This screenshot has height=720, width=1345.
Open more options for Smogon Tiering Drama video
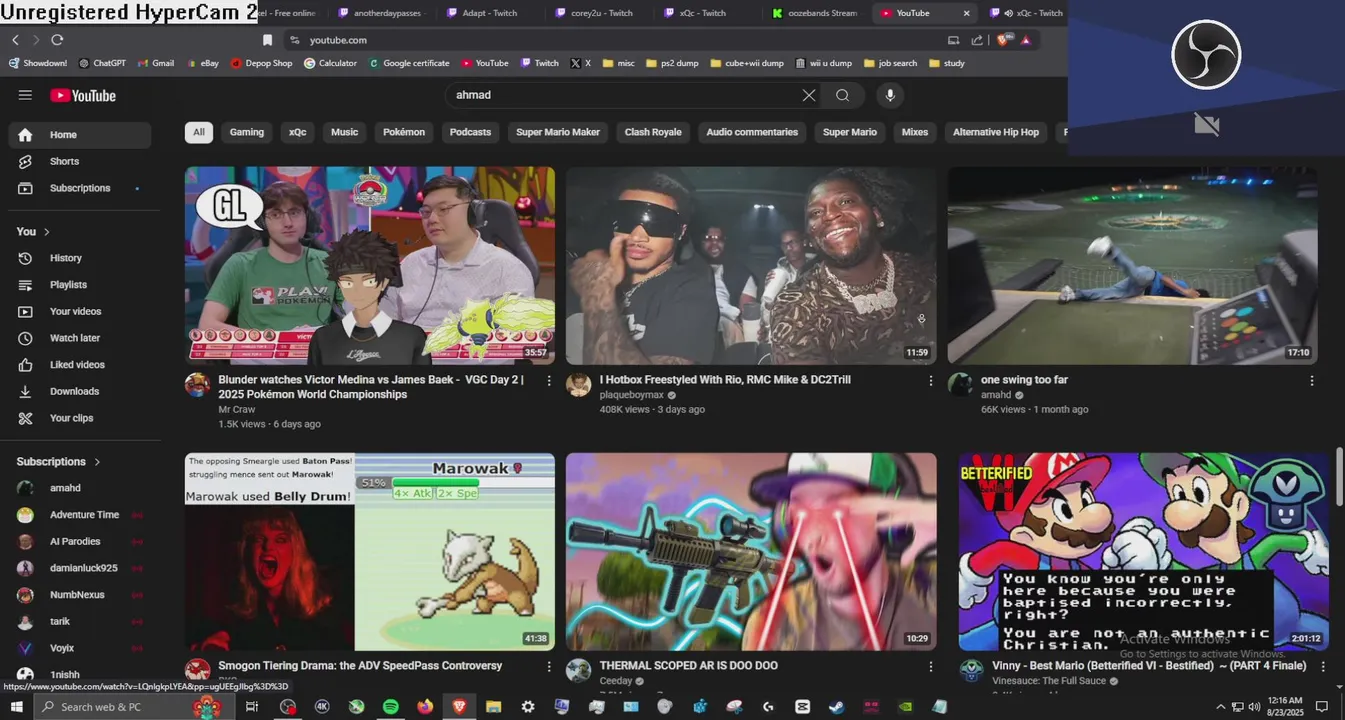click(548, 666)
